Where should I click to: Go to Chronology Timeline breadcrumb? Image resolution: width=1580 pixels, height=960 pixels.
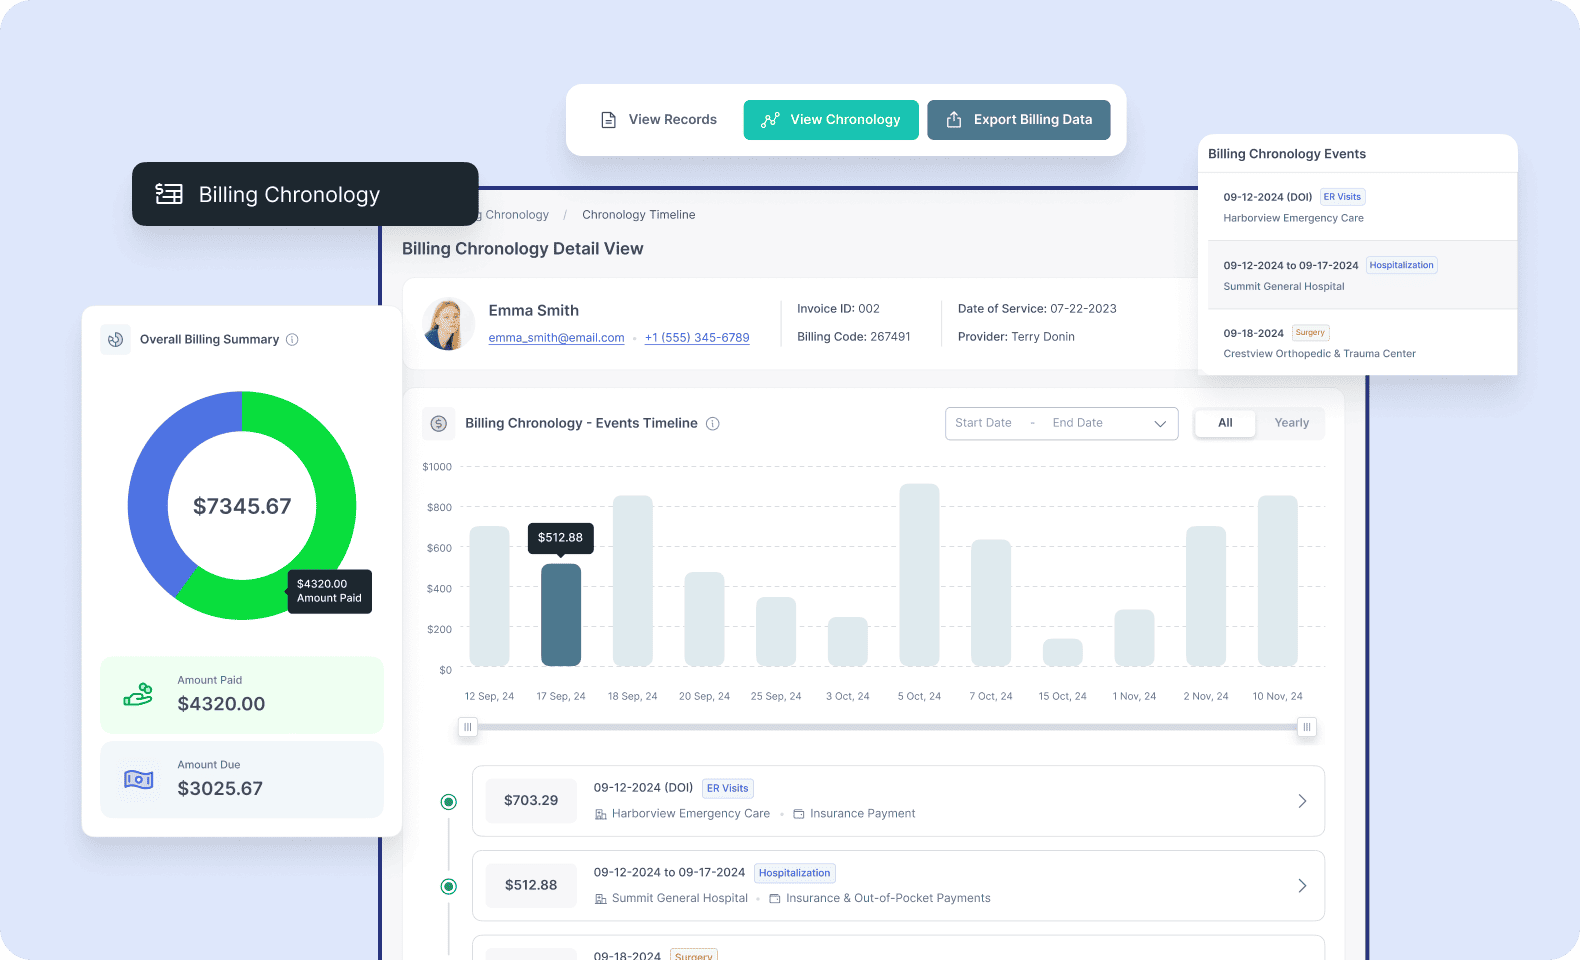coord(639,215)
